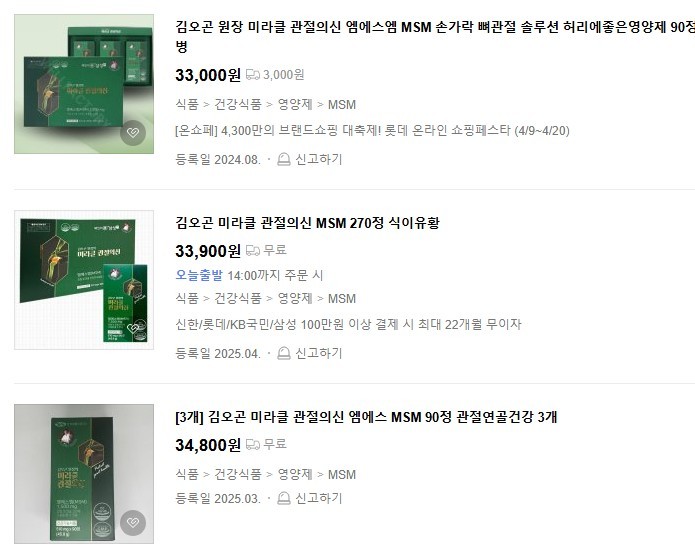Image resolution: width=695 pixels, height=545 pixels.
Task: Click delivery truck icon beside 33,900원 price
Action: click(x=253, y=250)
